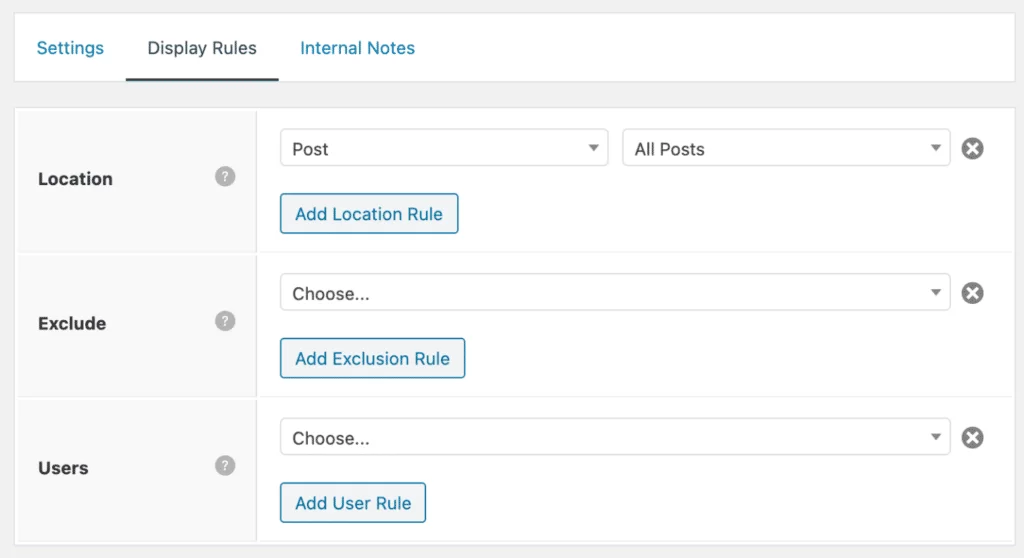
Task: Click the Exclude help question mark icon
Action: (x=225, y=321)
